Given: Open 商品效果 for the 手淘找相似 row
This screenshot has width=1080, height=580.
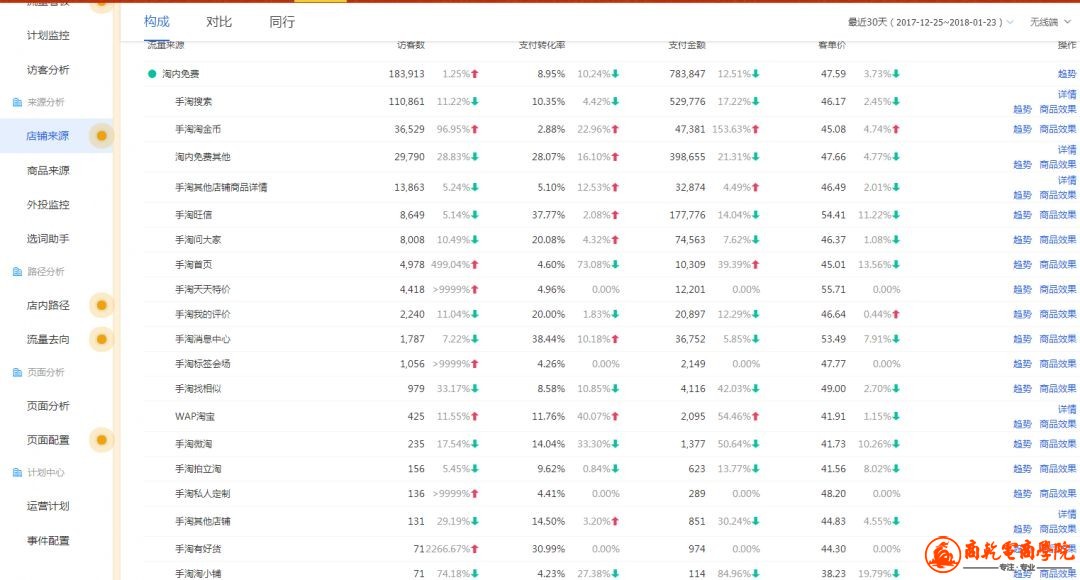Looking at the screenshot, I should 1057,389.
